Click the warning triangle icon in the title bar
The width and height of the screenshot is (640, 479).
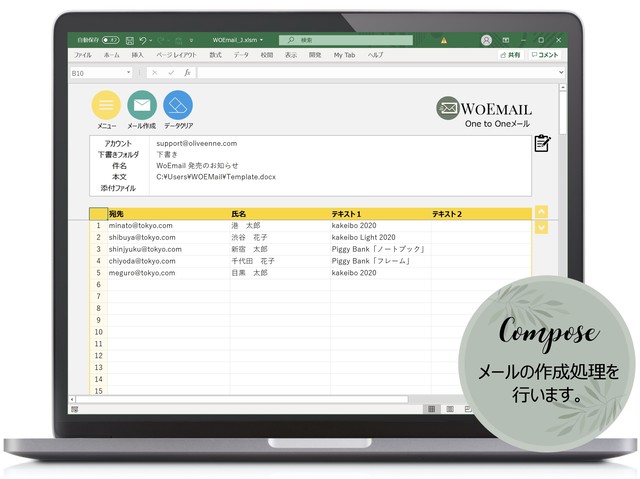444,40
